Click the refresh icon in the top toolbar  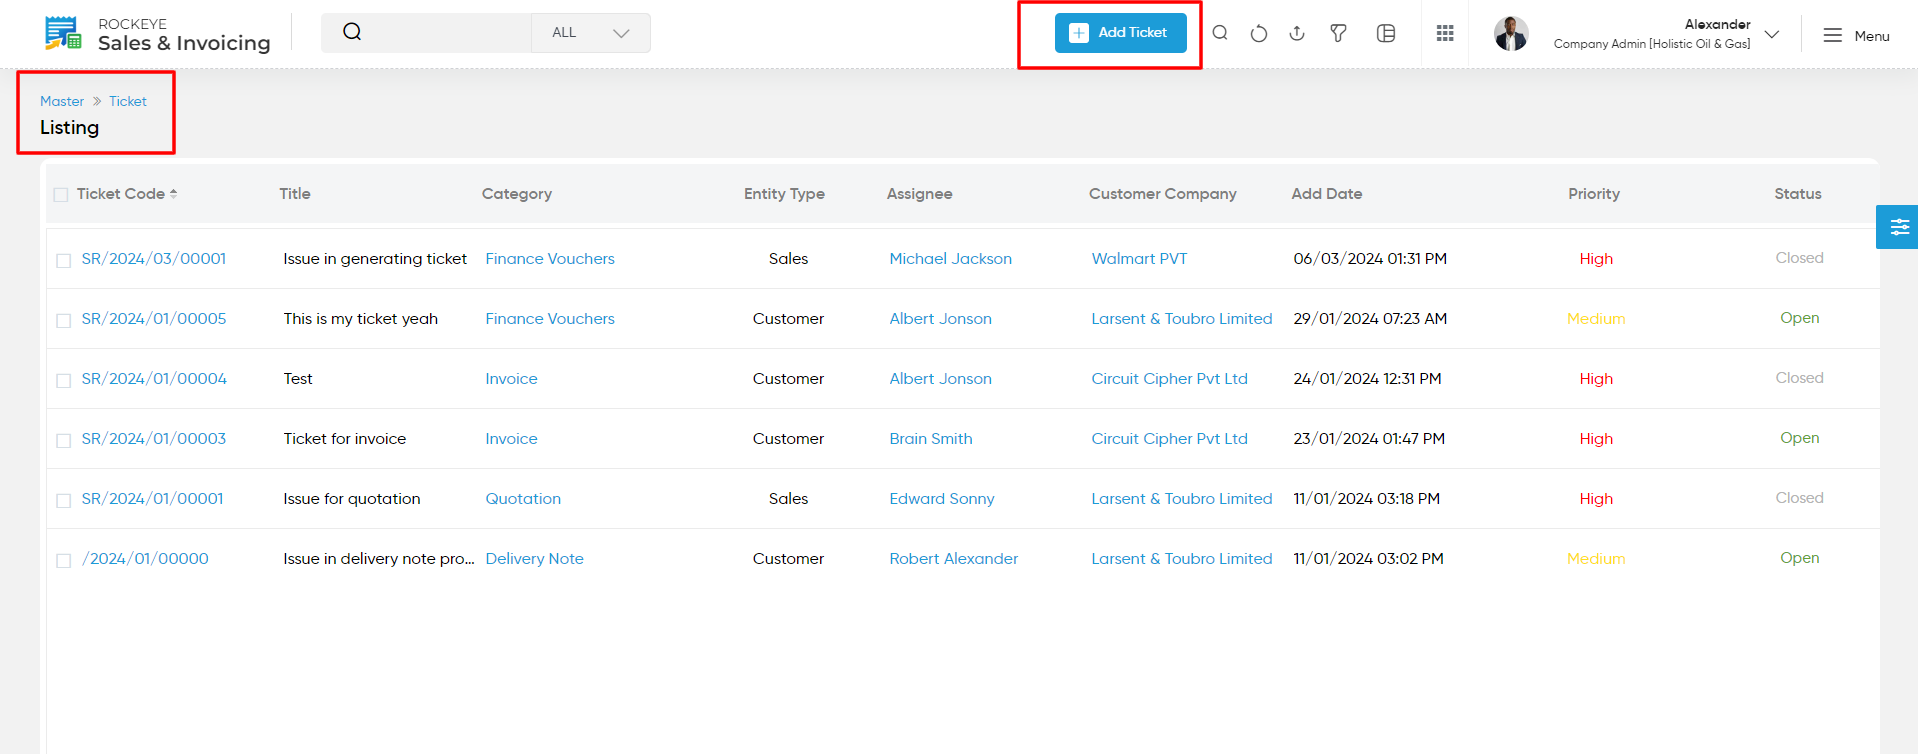tap(1259, 33)
